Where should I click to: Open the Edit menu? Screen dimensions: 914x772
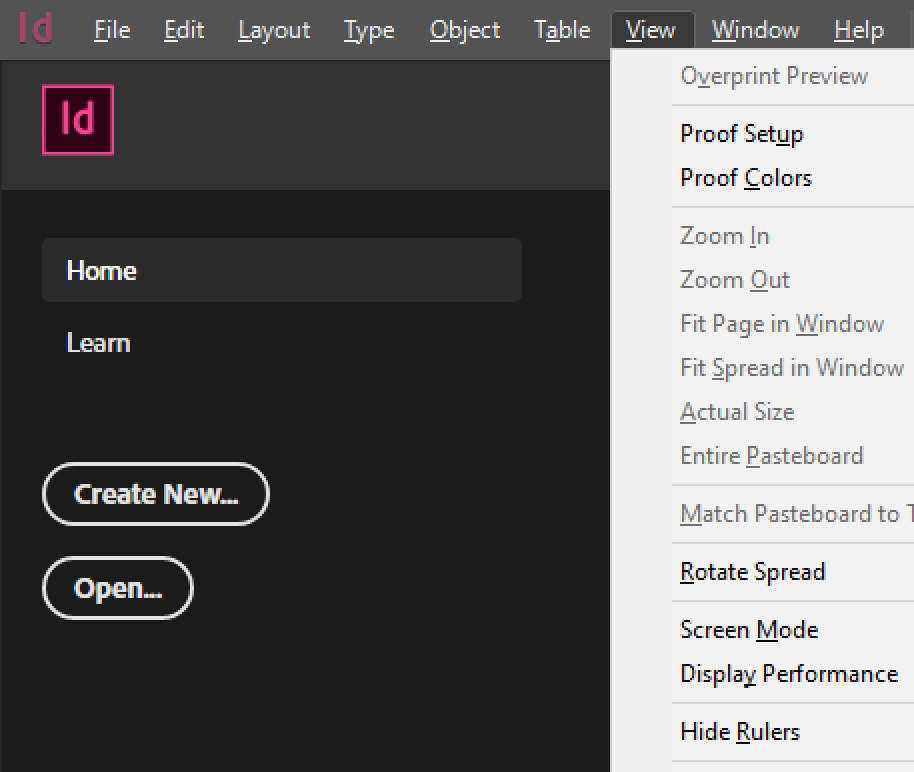point(184,31)
